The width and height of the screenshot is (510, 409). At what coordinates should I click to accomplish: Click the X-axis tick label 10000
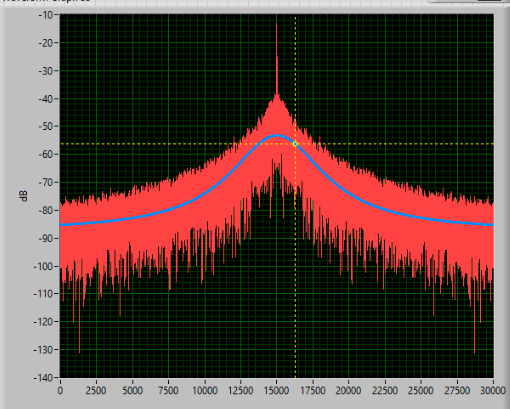204,390
